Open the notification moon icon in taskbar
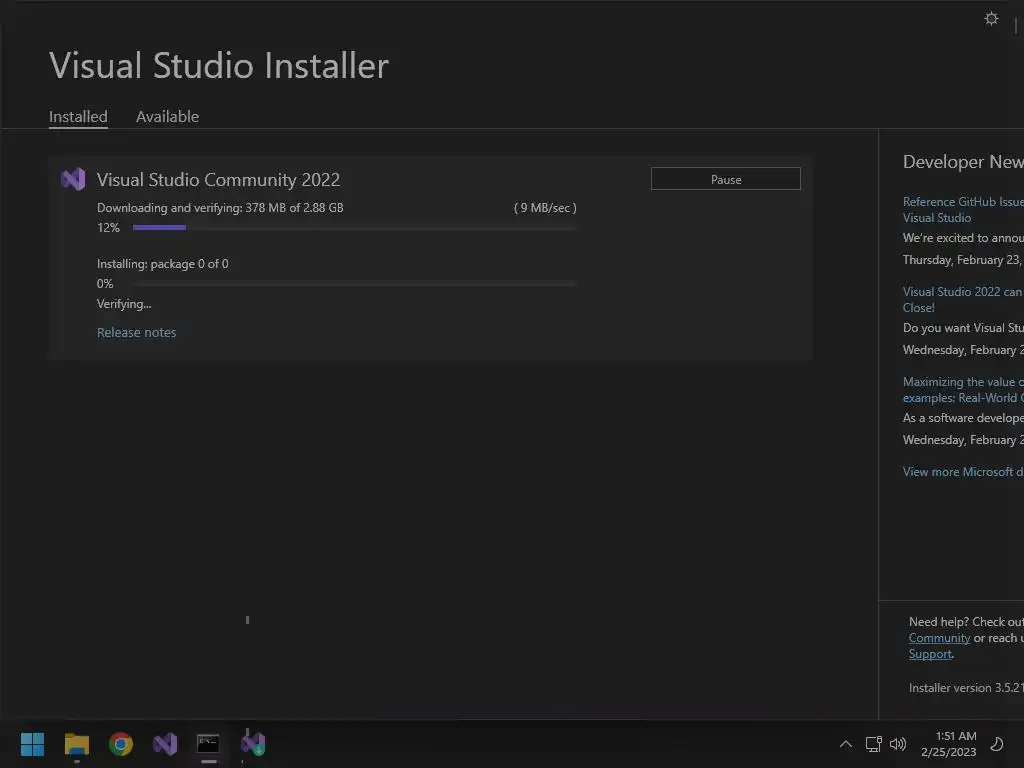Image resolution: width=1024 pixels, height=768 pixels. [997, 744]
